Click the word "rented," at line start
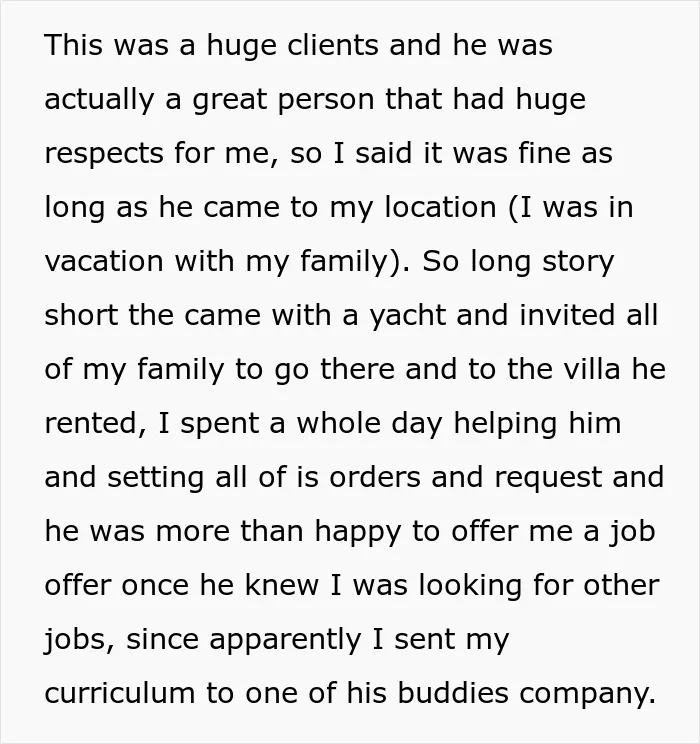 [x=95, y=424]
